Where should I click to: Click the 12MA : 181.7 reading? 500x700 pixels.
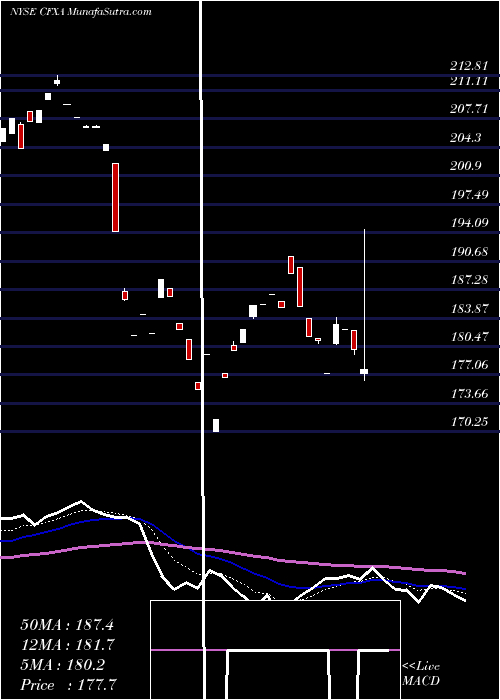67,645
